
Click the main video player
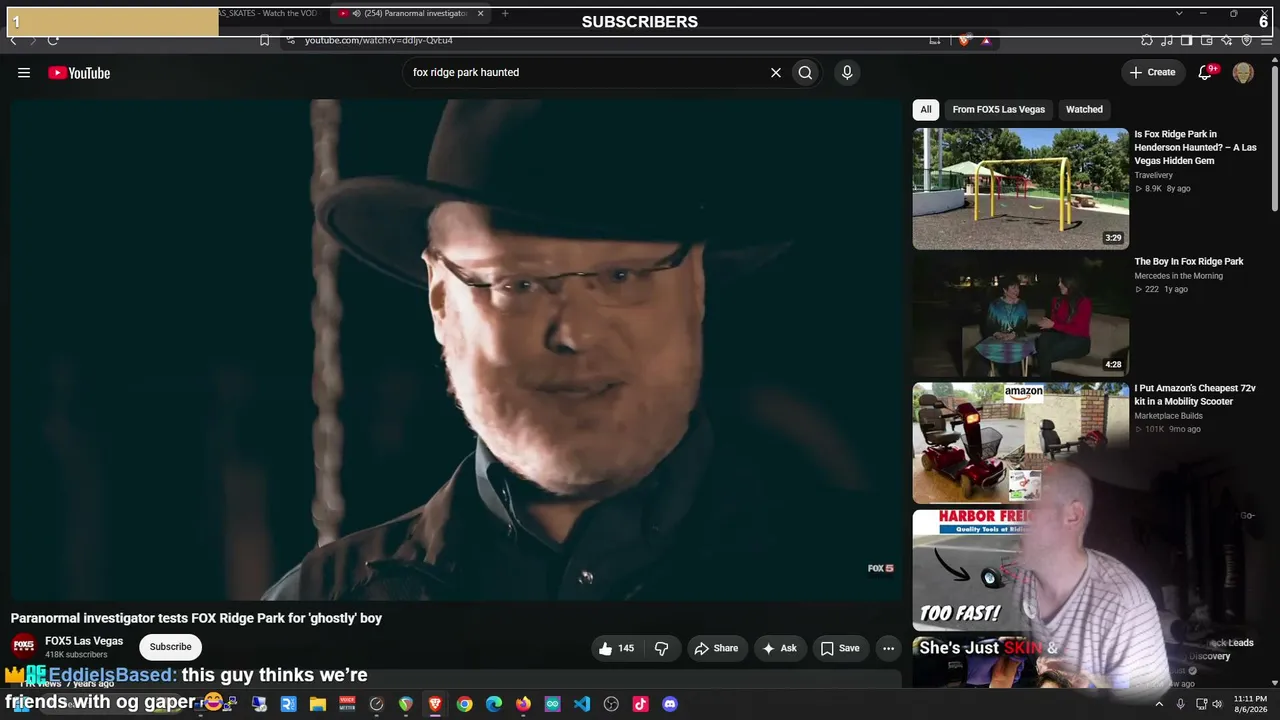(456, 350)
